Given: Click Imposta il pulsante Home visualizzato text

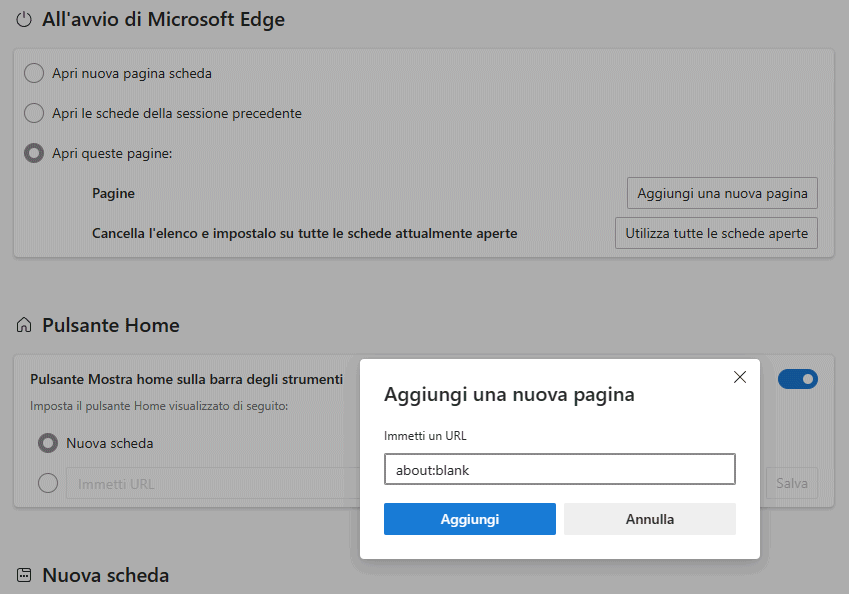Looking at the screenshot, I should [x=159, y=406].
